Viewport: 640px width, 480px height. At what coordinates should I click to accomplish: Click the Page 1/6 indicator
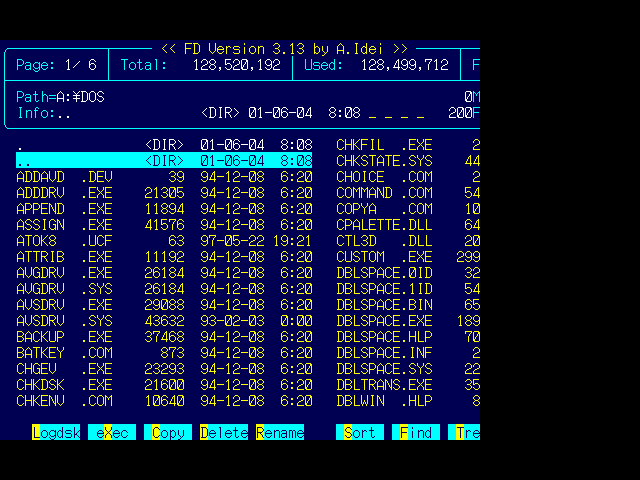[56, 65]
